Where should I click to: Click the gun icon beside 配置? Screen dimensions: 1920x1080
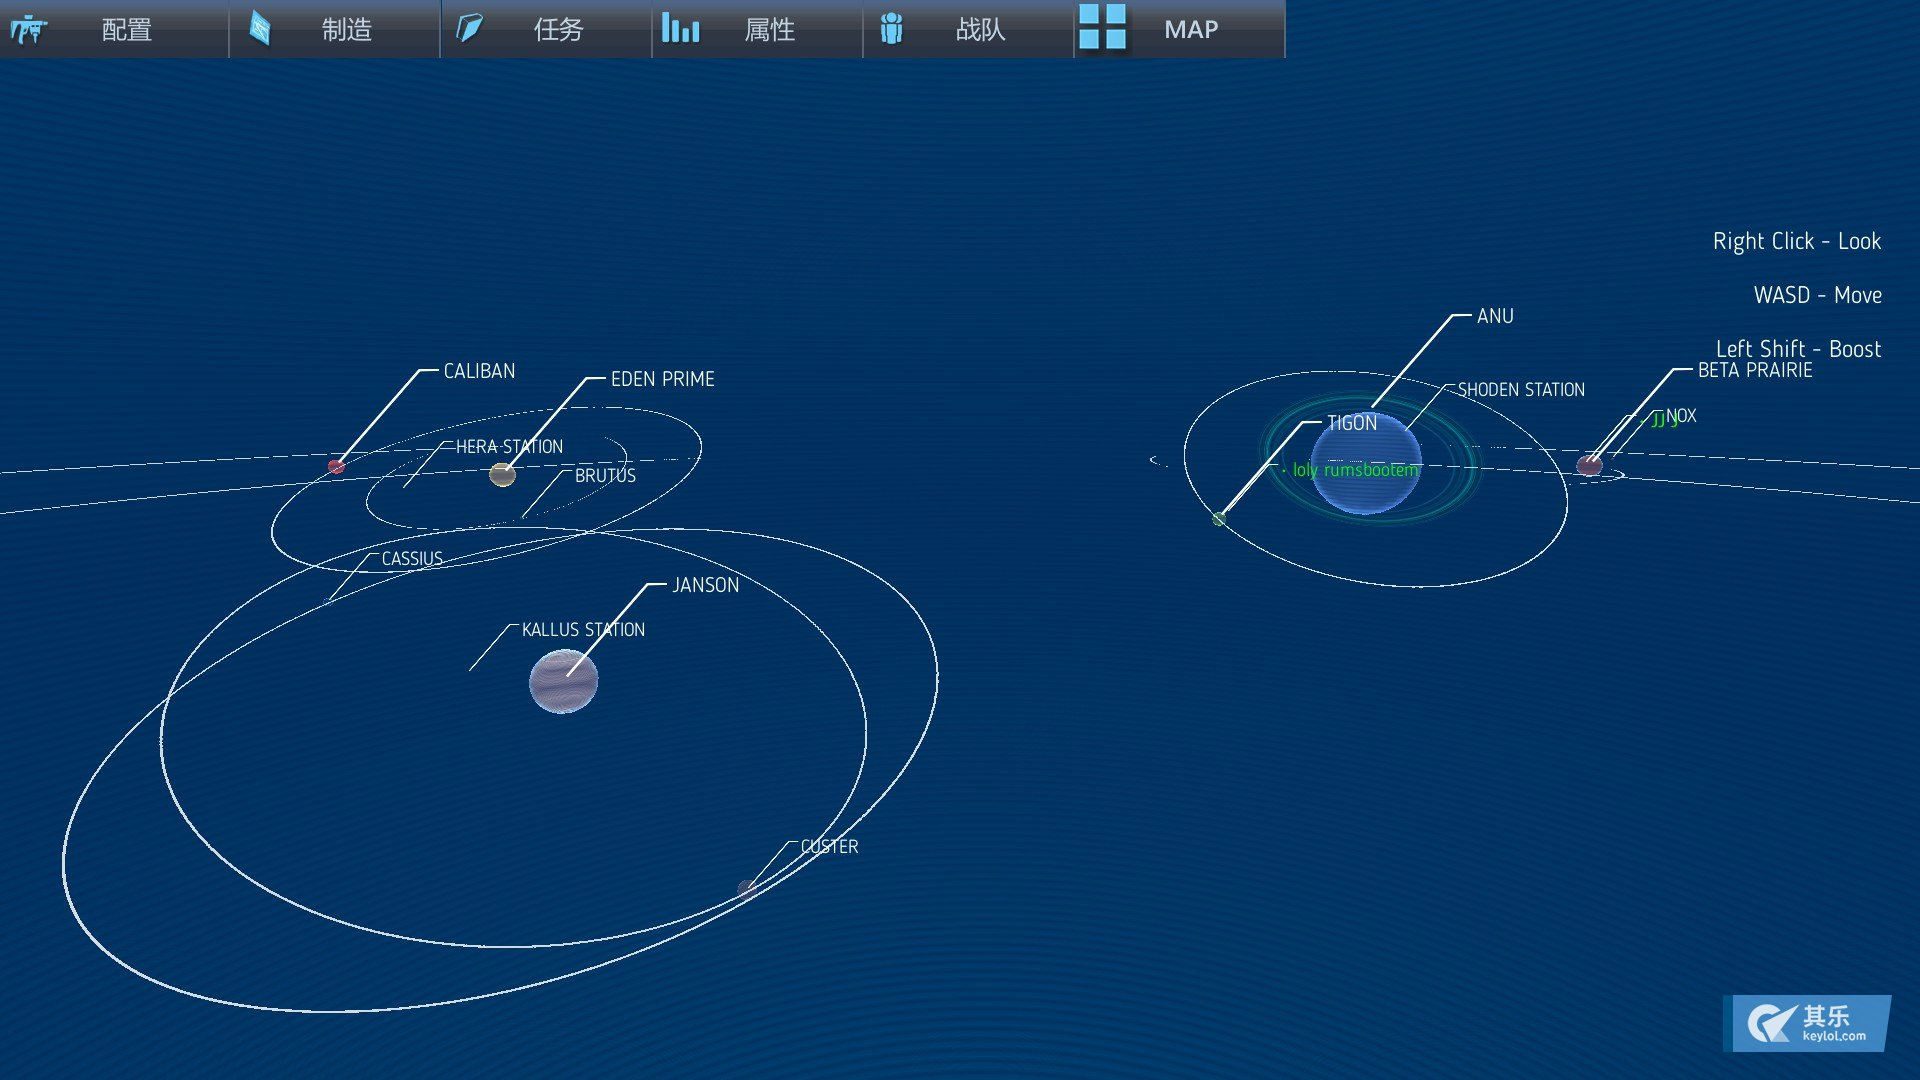coord(29,30)
